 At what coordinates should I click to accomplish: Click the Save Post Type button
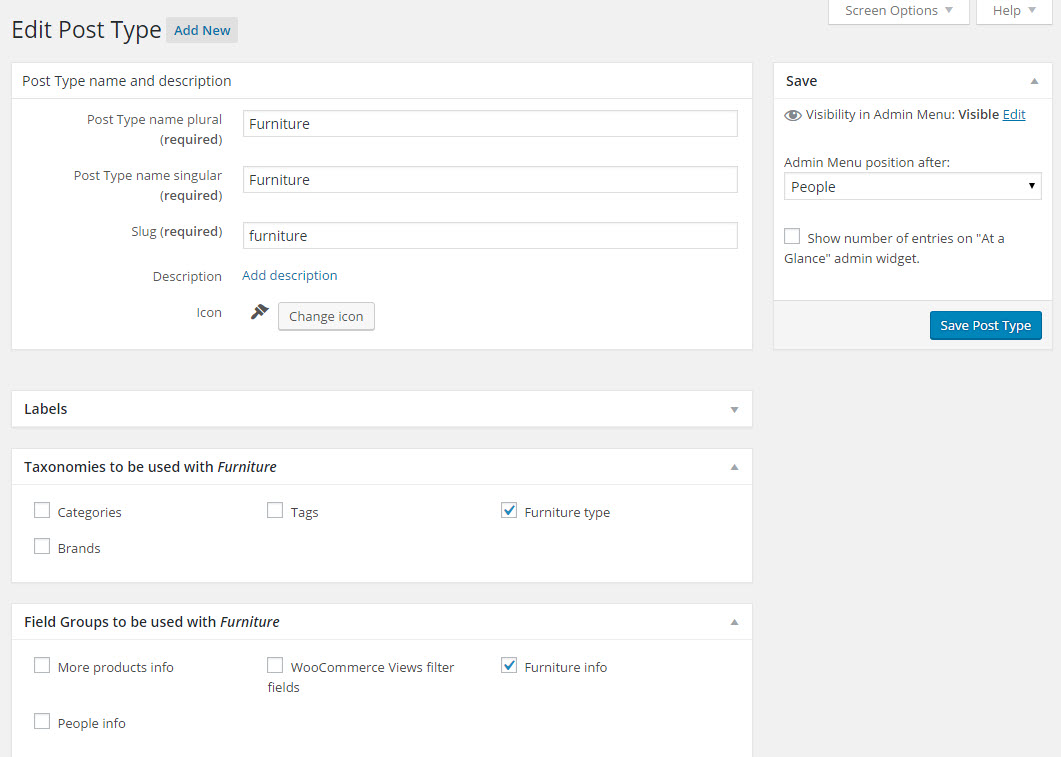click(985, 325)
